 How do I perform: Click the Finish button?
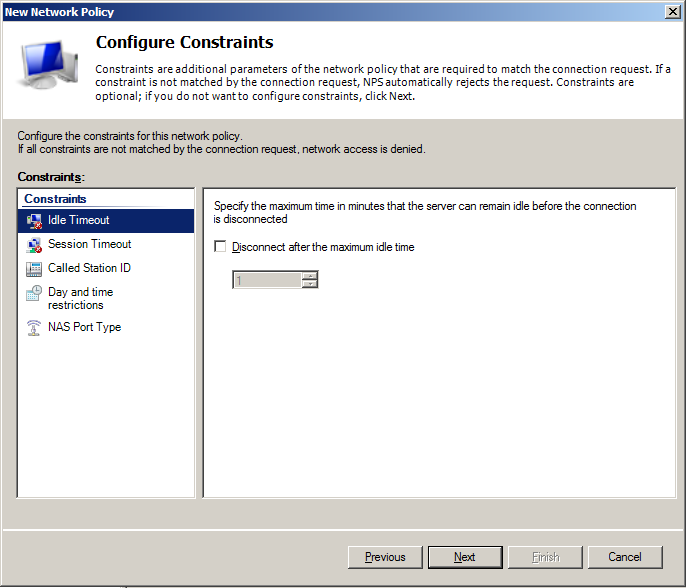(x=545, y=557)
